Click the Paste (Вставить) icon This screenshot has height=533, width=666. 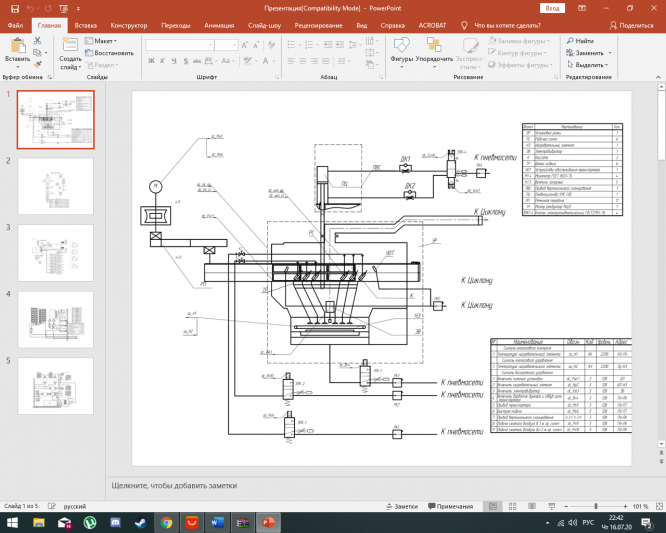[17, 45]
